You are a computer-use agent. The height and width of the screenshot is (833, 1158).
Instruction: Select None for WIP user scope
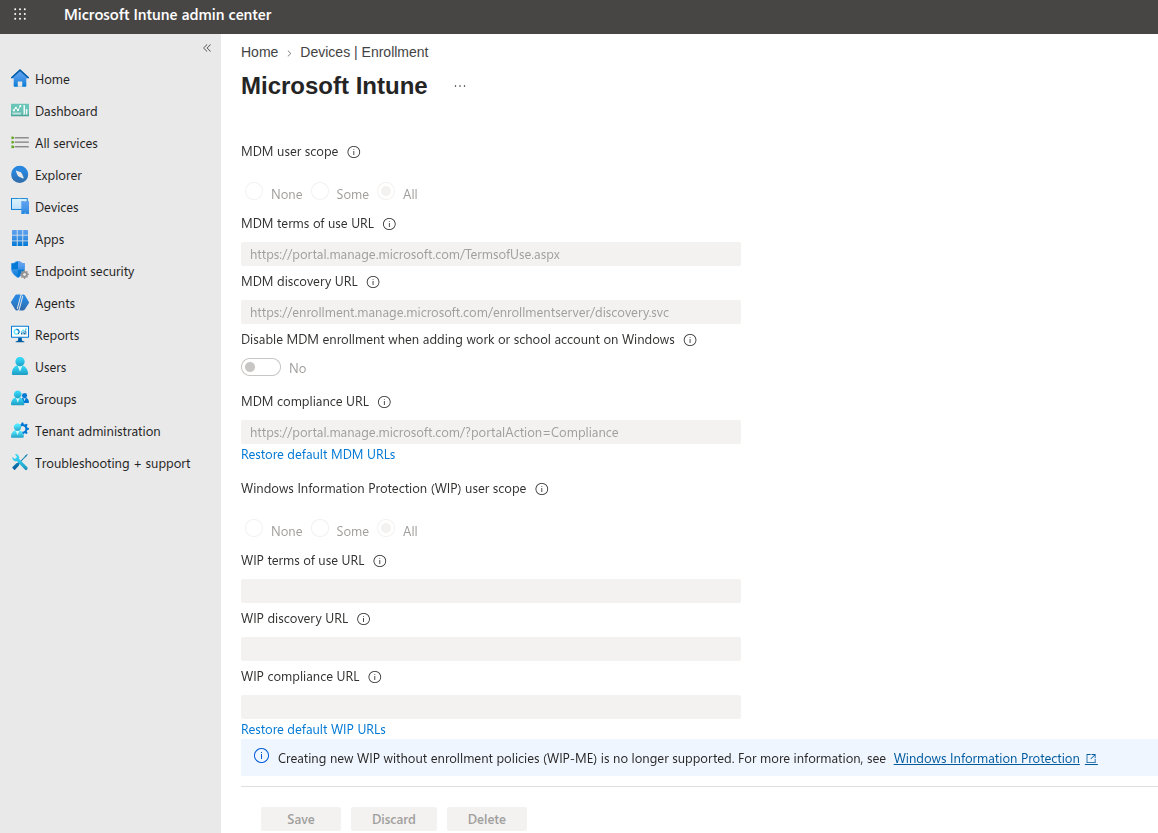pos(254,529)
